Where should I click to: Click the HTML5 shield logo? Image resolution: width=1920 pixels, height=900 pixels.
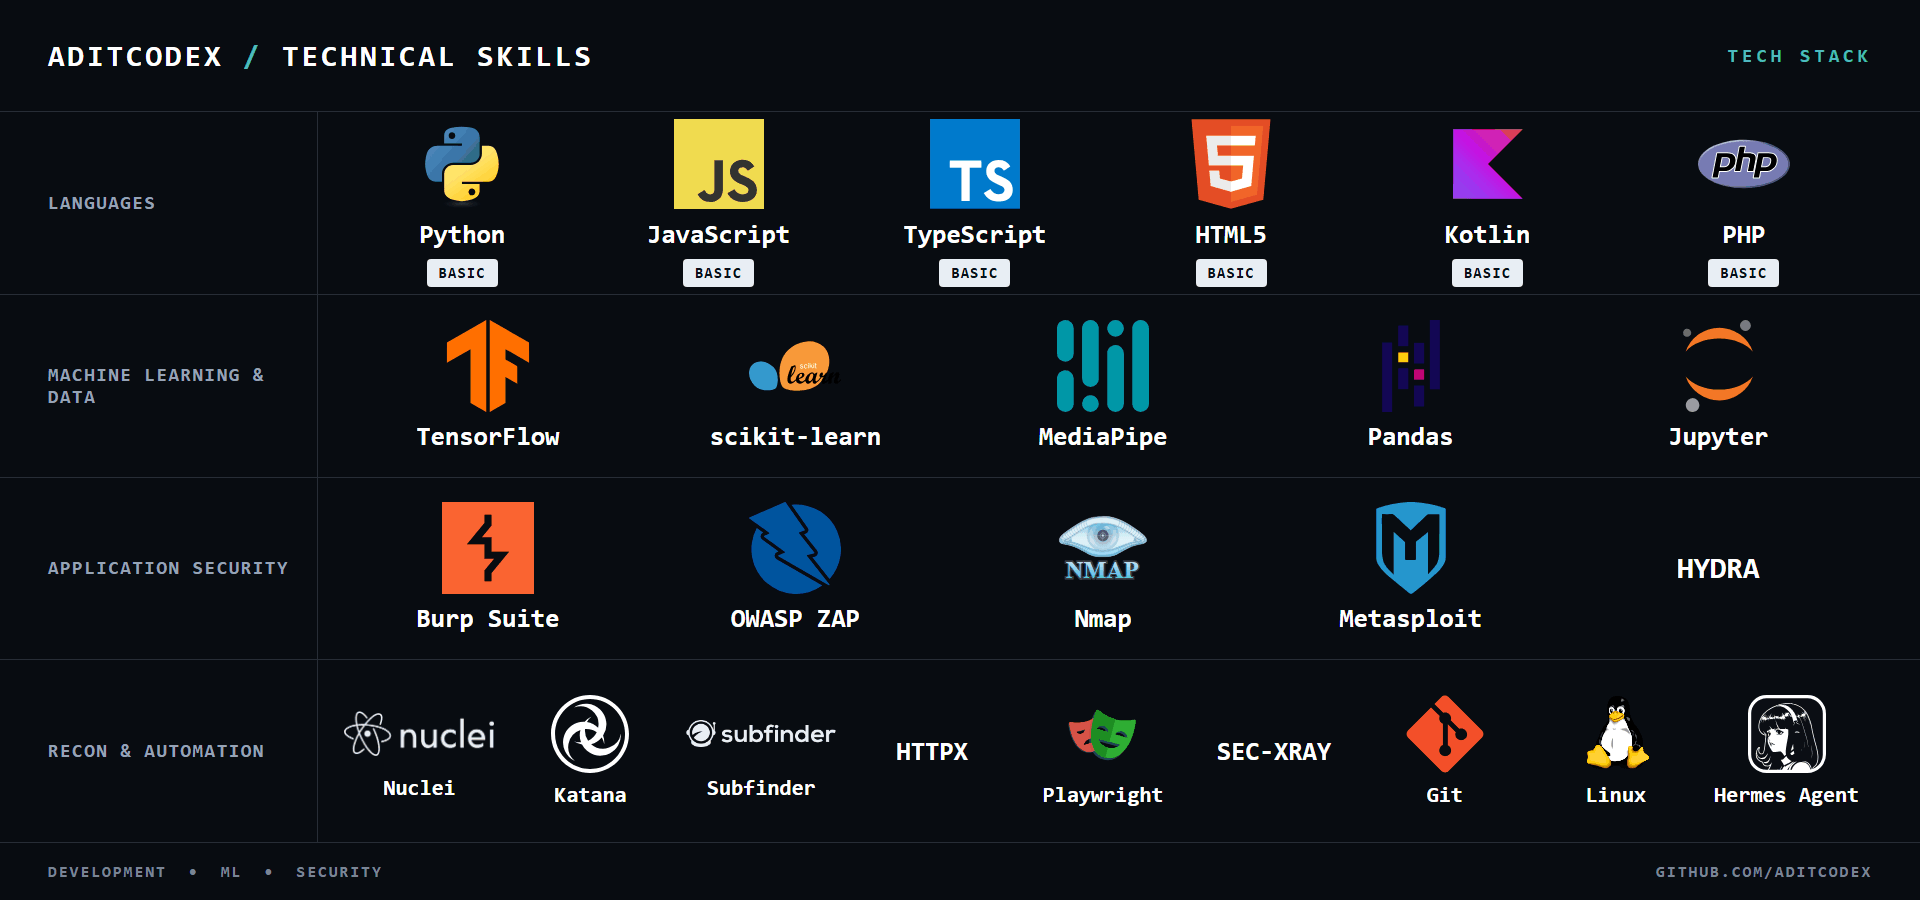tap(1231, 164)
